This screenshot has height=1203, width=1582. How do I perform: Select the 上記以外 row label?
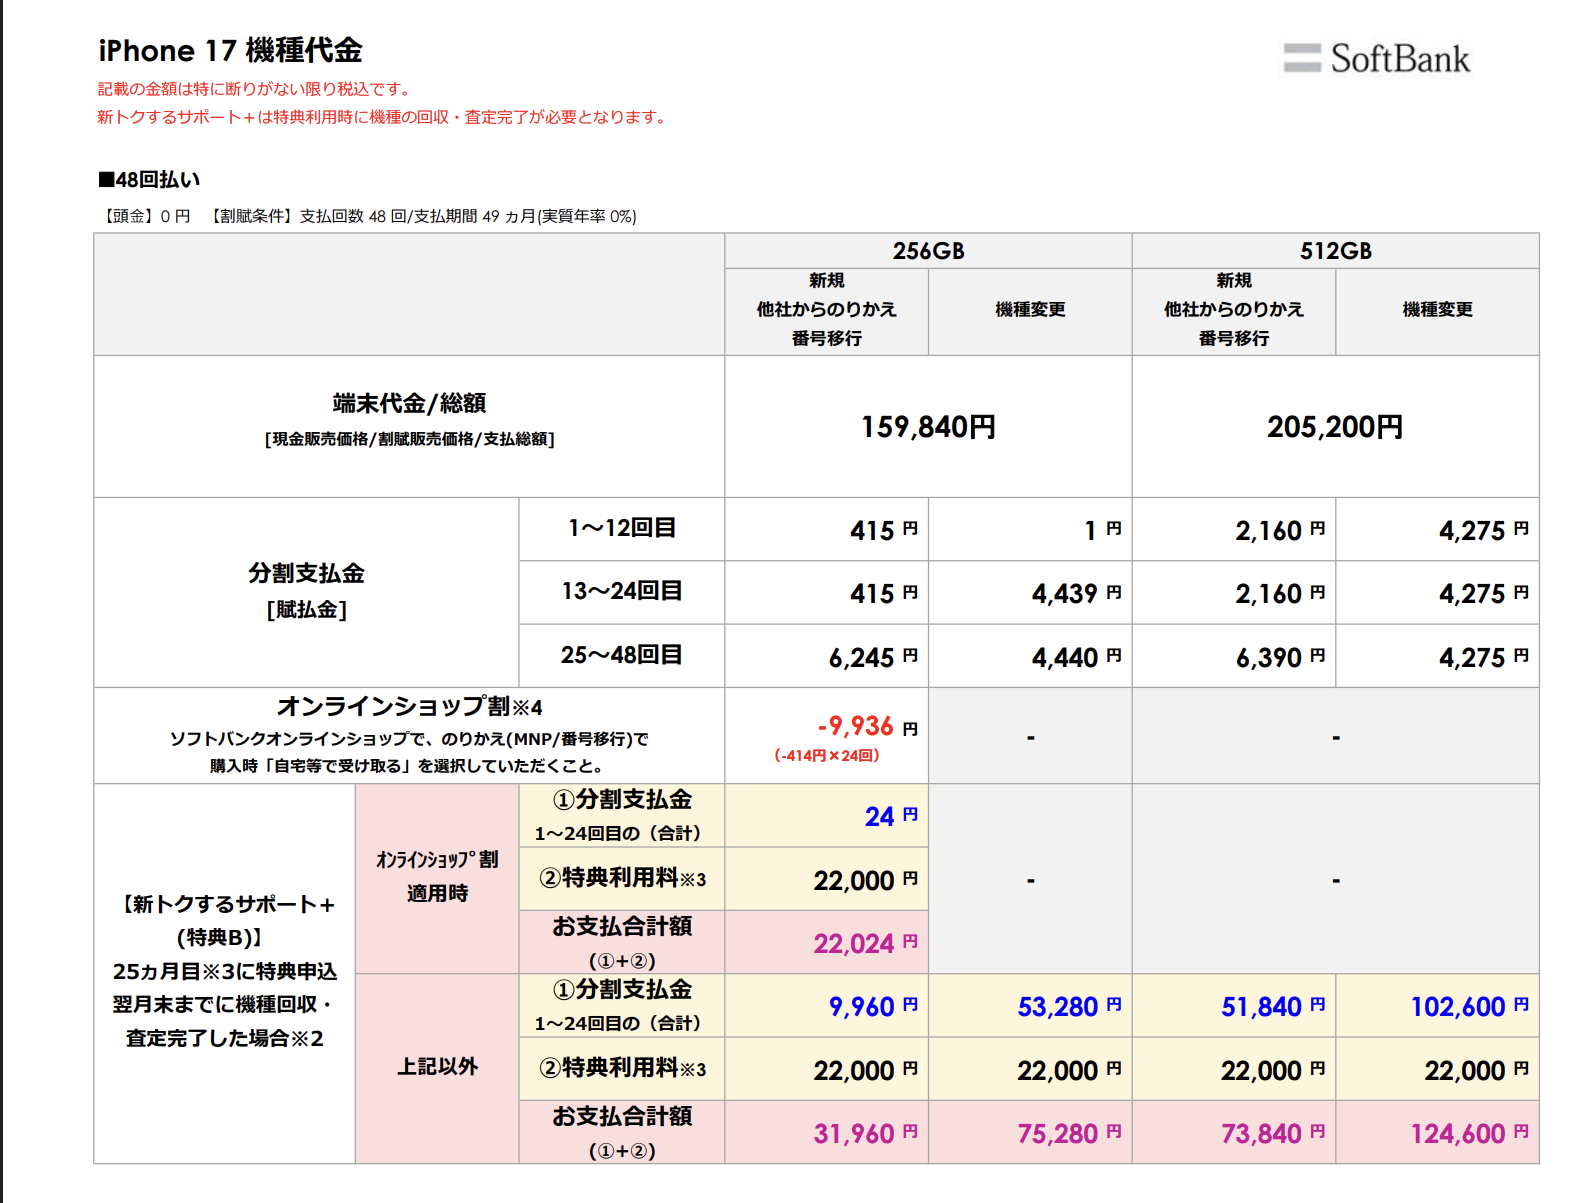pos(437,1067)
